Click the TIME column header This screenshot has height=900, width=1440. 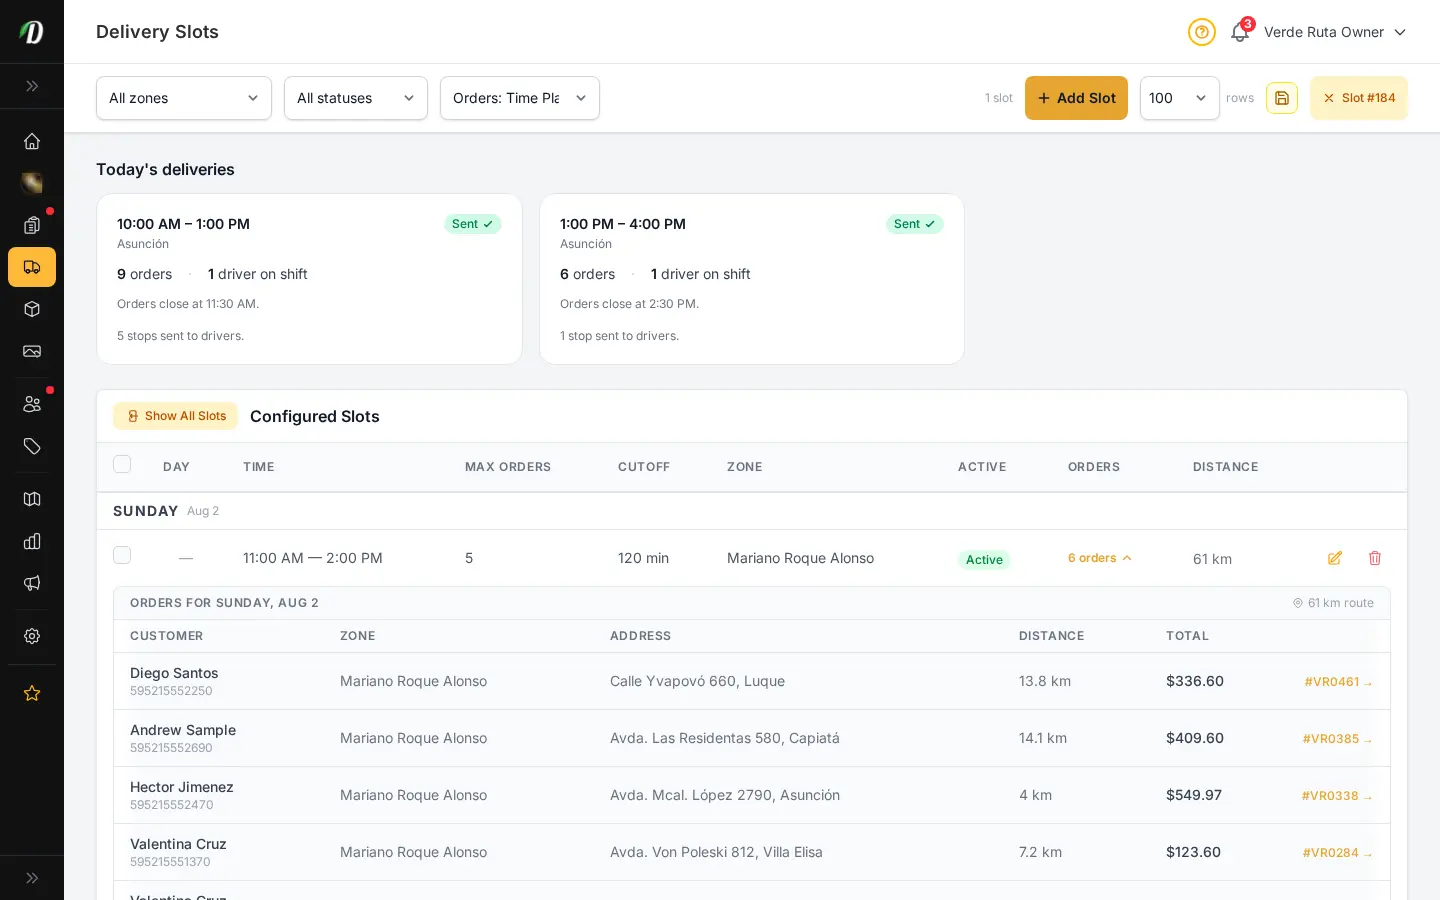click(259, 467)
